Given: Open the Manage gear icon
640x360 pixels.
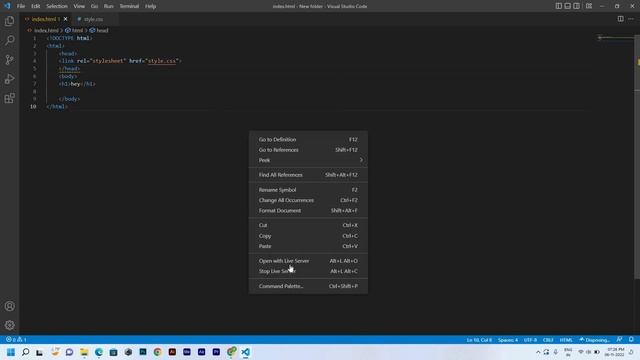Looking at the screenshot, I should point(9,325).
